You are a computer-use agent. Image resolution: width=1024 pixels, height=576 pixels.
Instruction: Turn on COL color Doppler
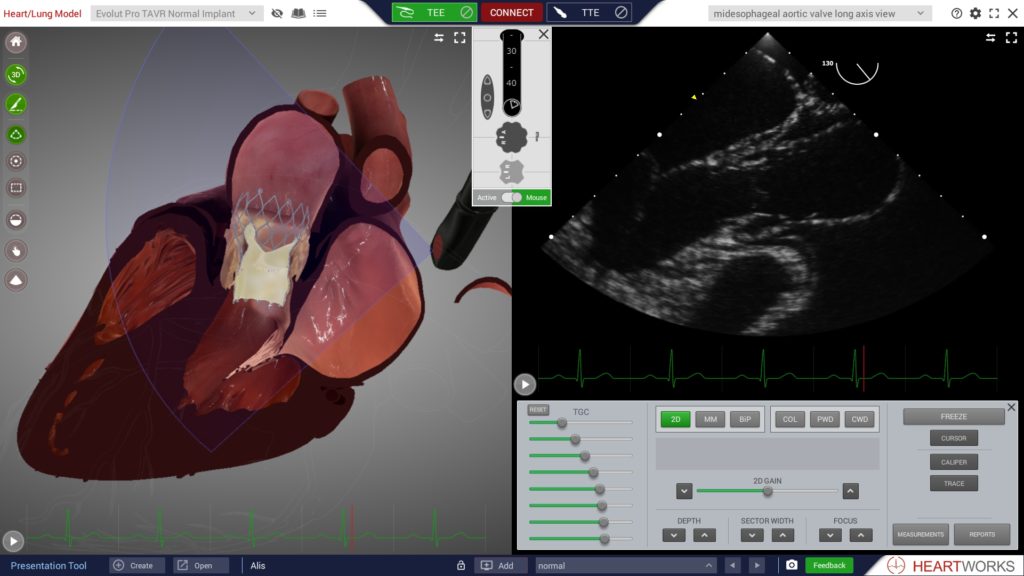coord(790,419)
